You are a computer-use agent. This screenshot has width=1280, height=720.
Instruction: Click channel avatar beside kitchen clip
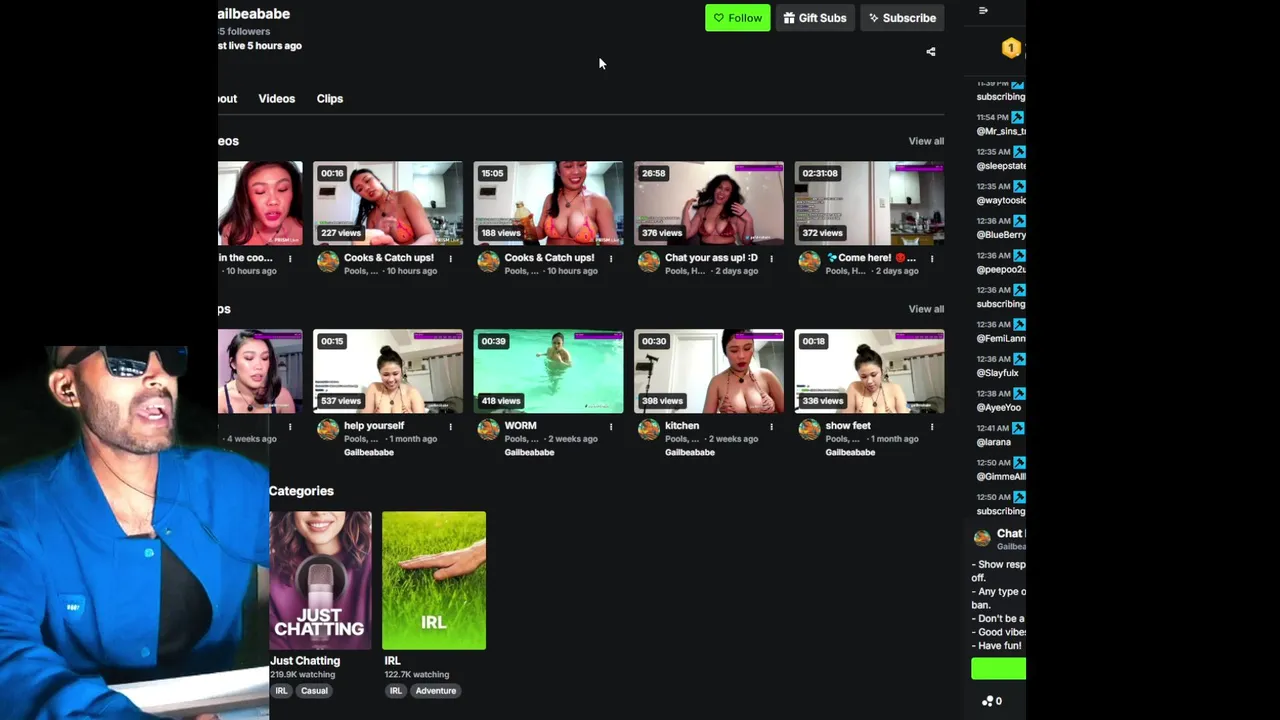(649, 429)
